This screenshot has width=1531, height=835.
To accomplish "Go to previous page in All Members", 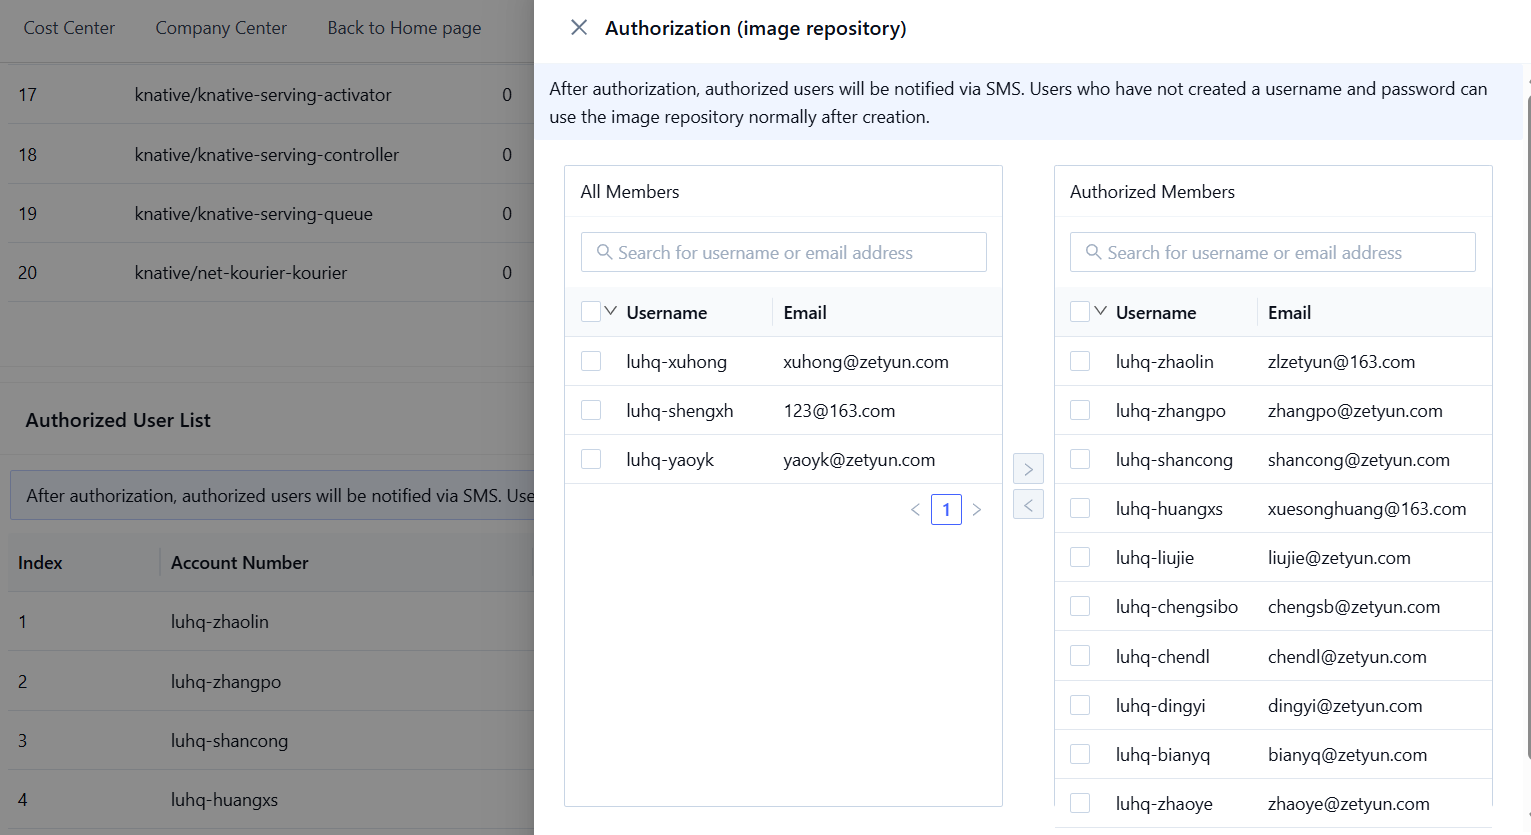I will (915, 510).
